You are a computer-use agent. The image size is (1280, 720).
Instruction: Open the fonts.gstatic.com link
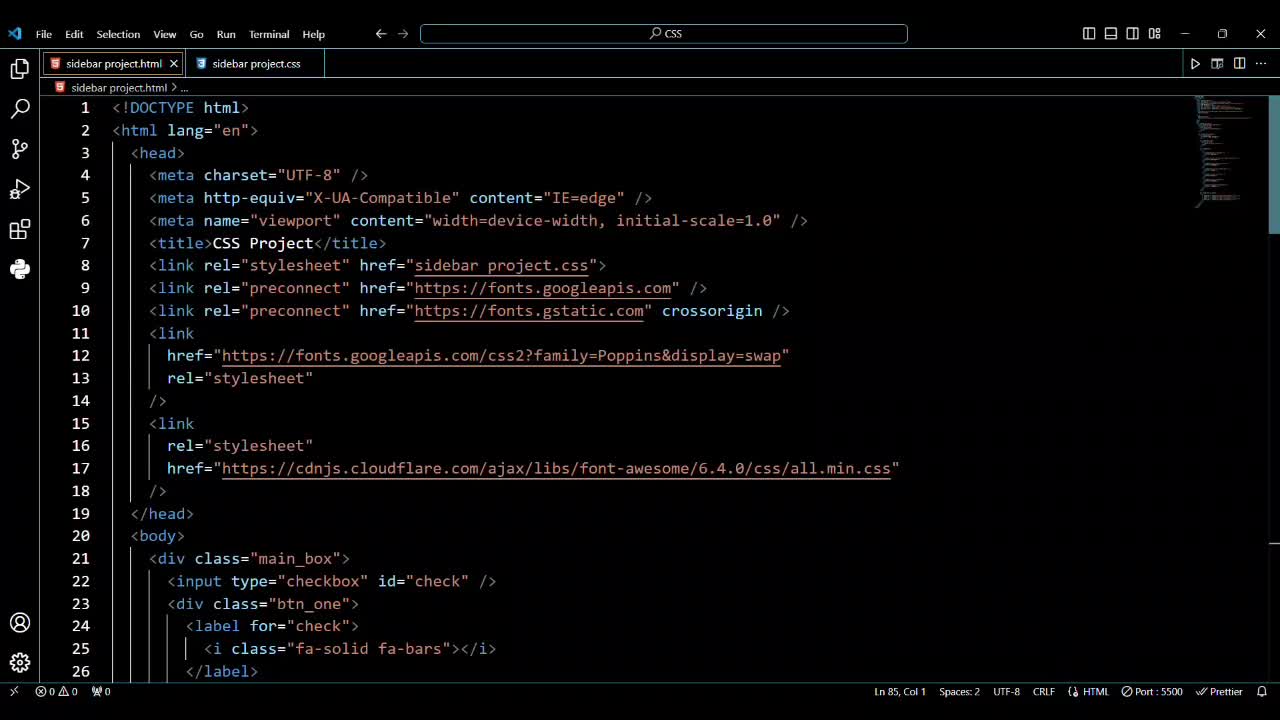coord(529,311)
